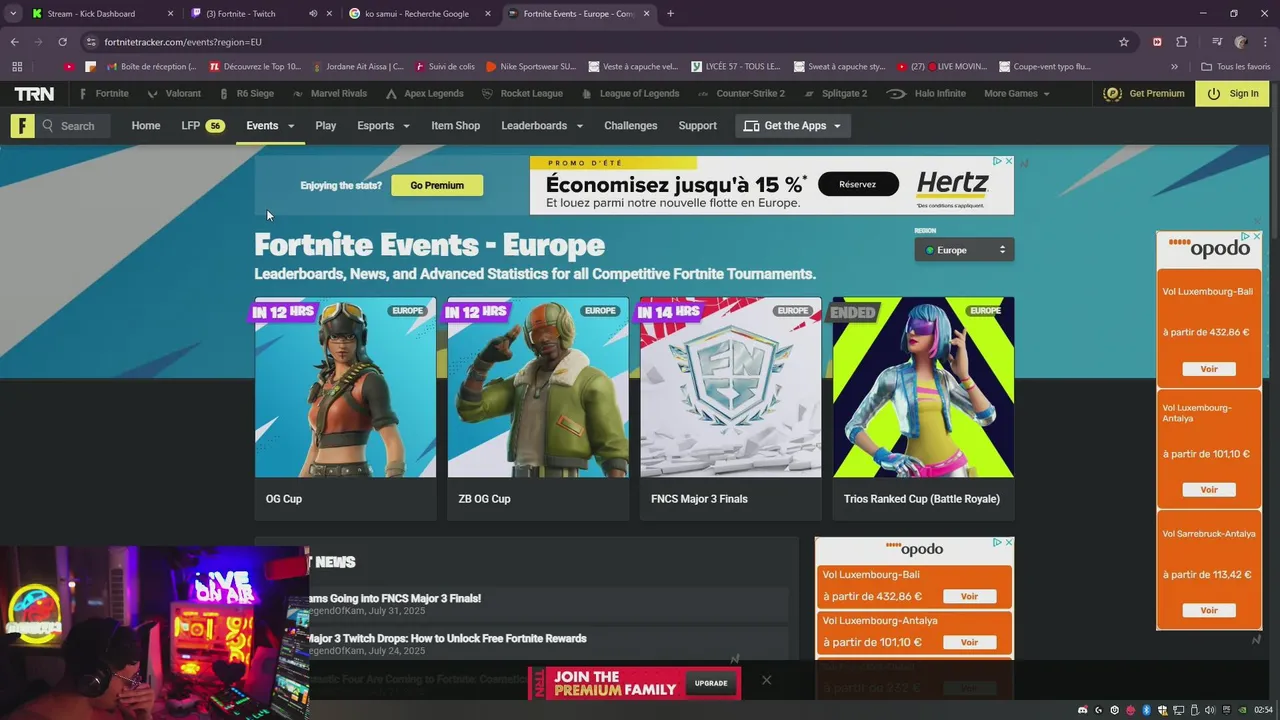Viewport: 1280px width, 720px height.
Task: Click the Discord tray icon
Action: [1082, 710]
